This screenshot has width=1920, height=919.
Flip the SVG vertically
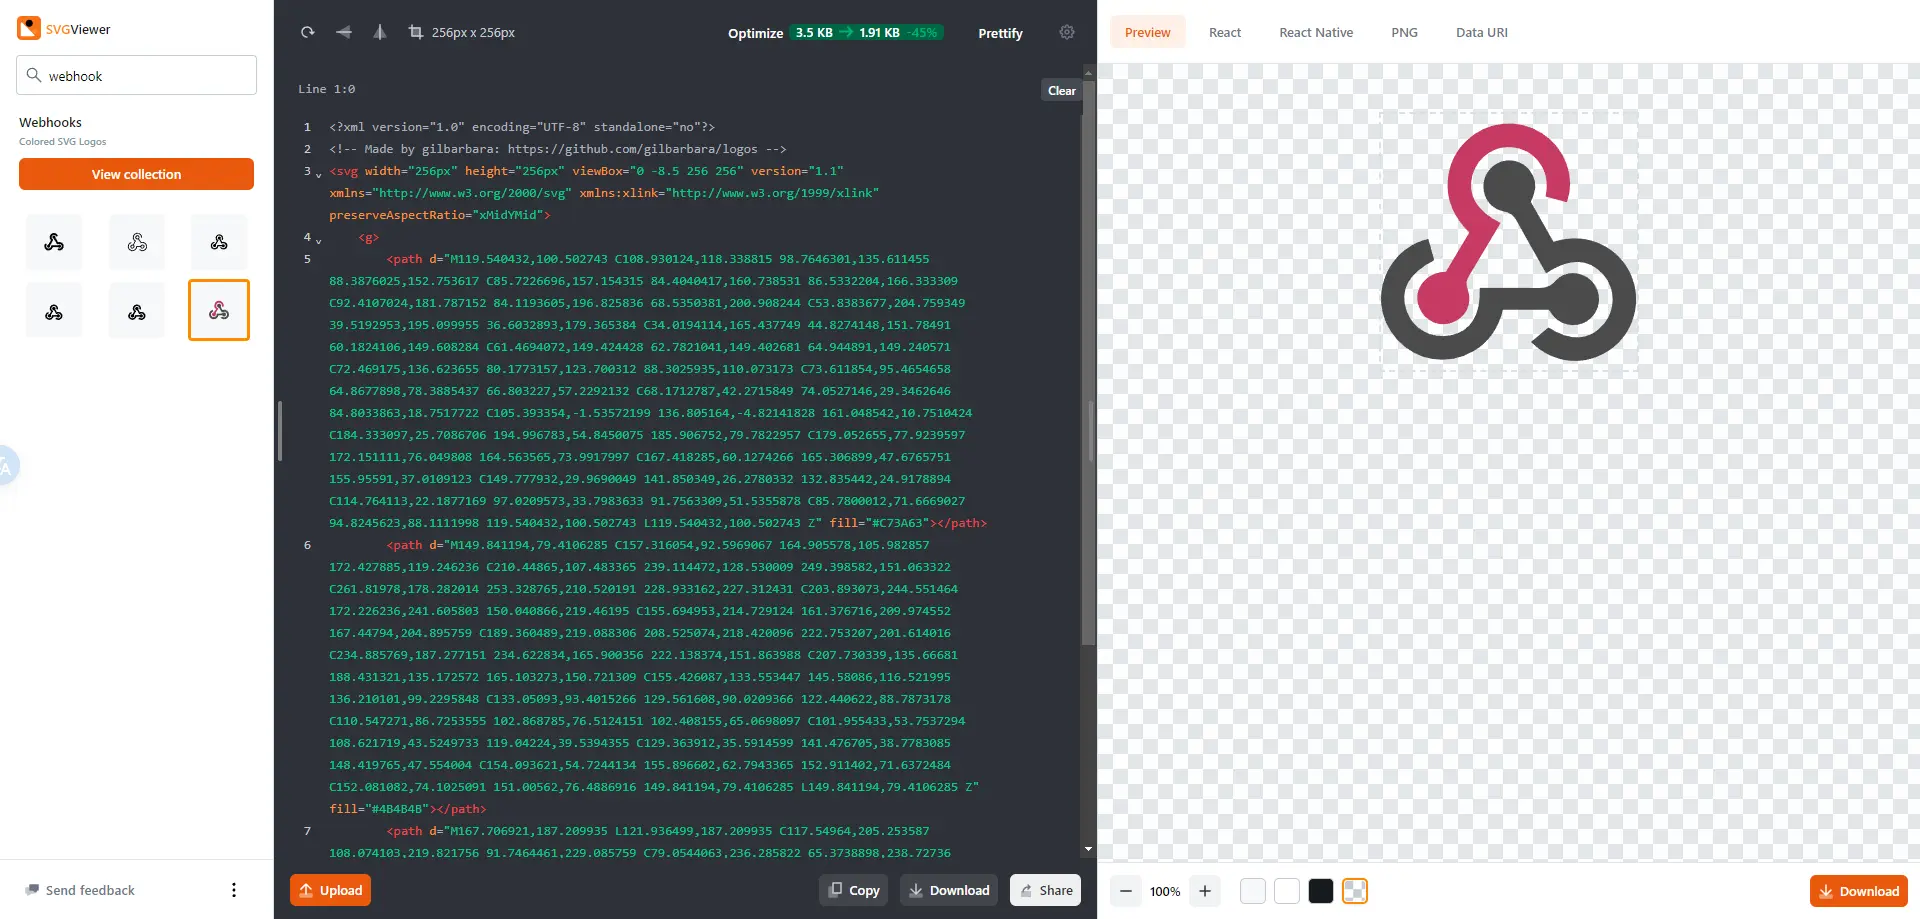click(380, 32)
